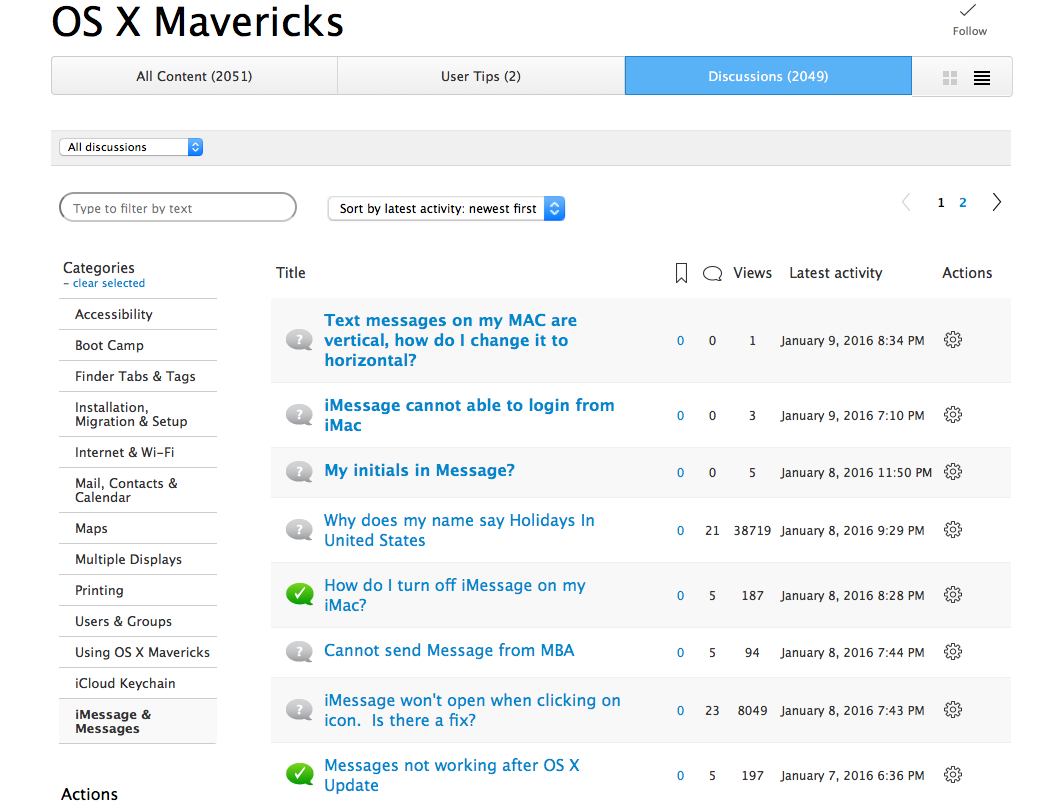The width and height of the screenshot is (1048, 801).
Task: Open 'Cannot send Message from MBA' thread
Action: [x=449, y=651]
